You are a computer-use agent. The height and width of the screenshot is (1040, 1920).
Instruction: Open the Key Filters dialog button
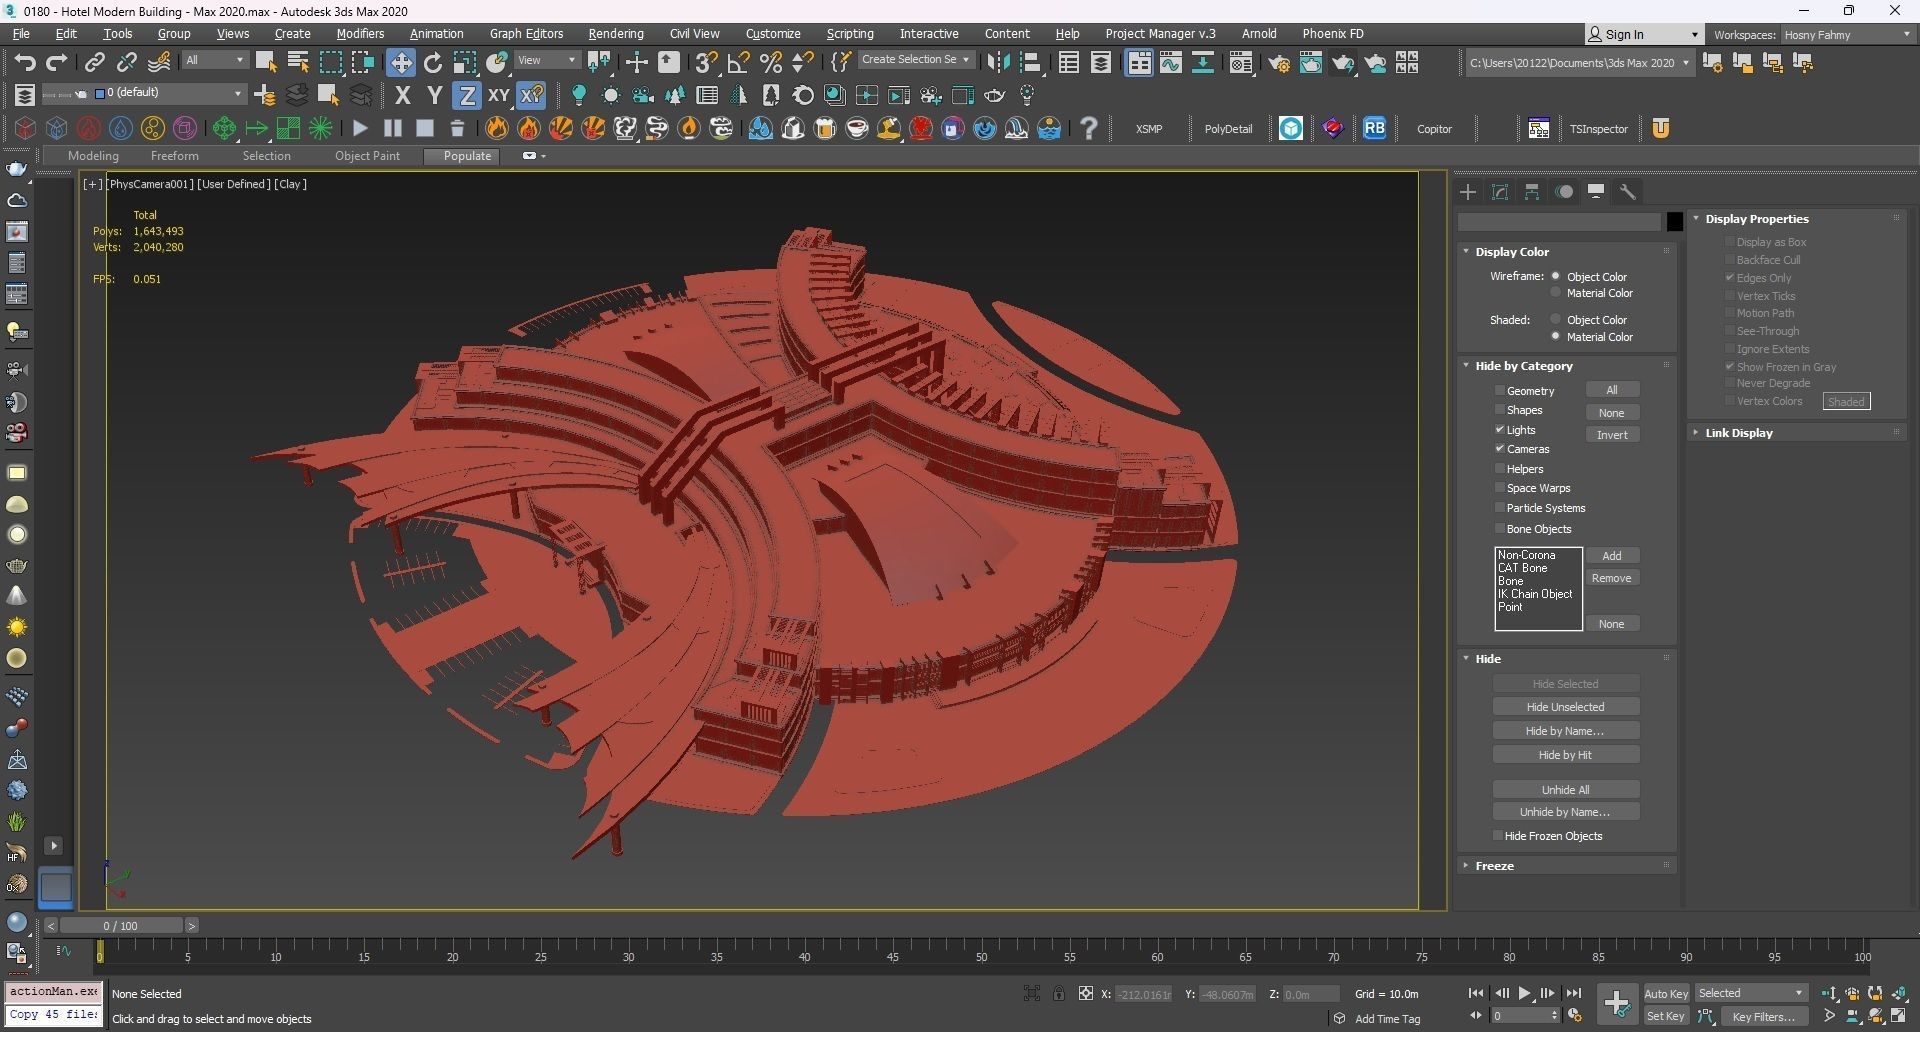1763,1017
